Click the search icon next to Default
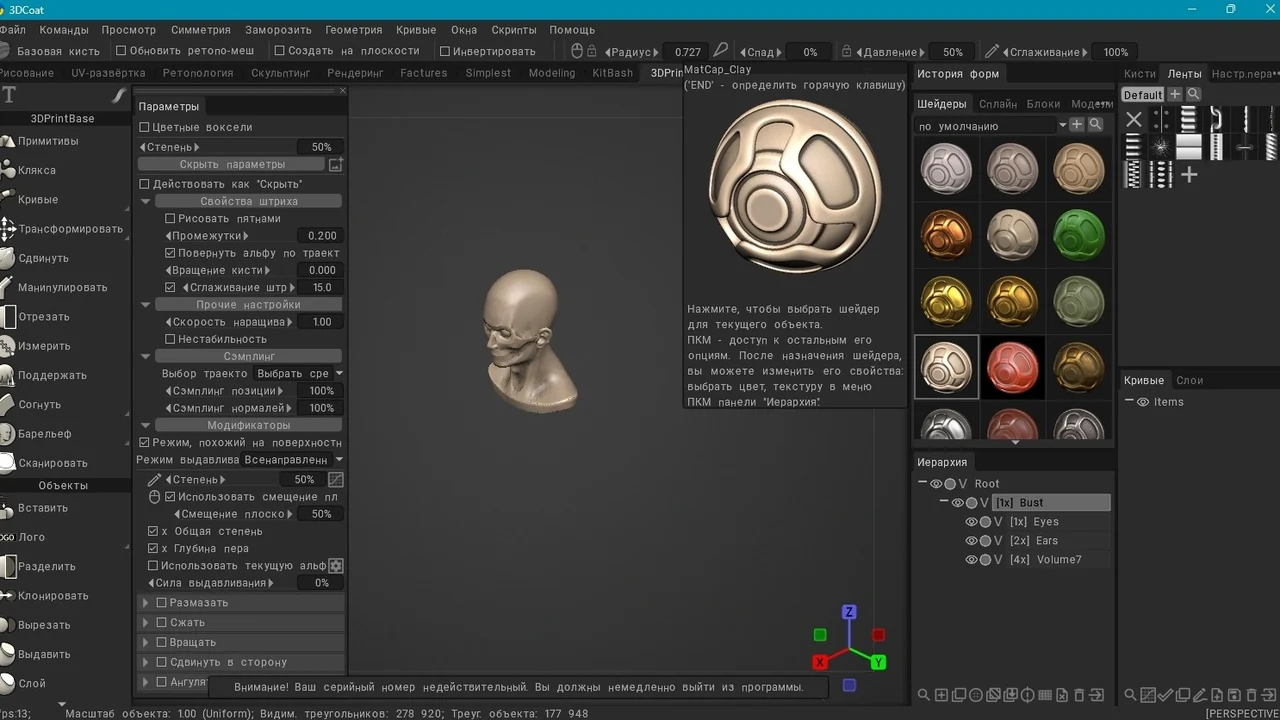Screen dimensions: 1280x720 [1193, 94]
